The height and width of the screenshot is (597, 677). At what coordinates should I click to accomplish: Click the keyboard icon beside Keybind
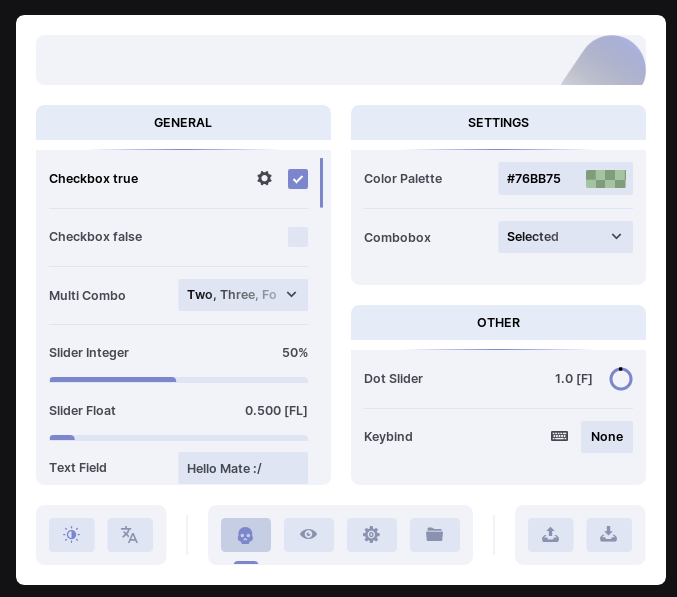559,436
